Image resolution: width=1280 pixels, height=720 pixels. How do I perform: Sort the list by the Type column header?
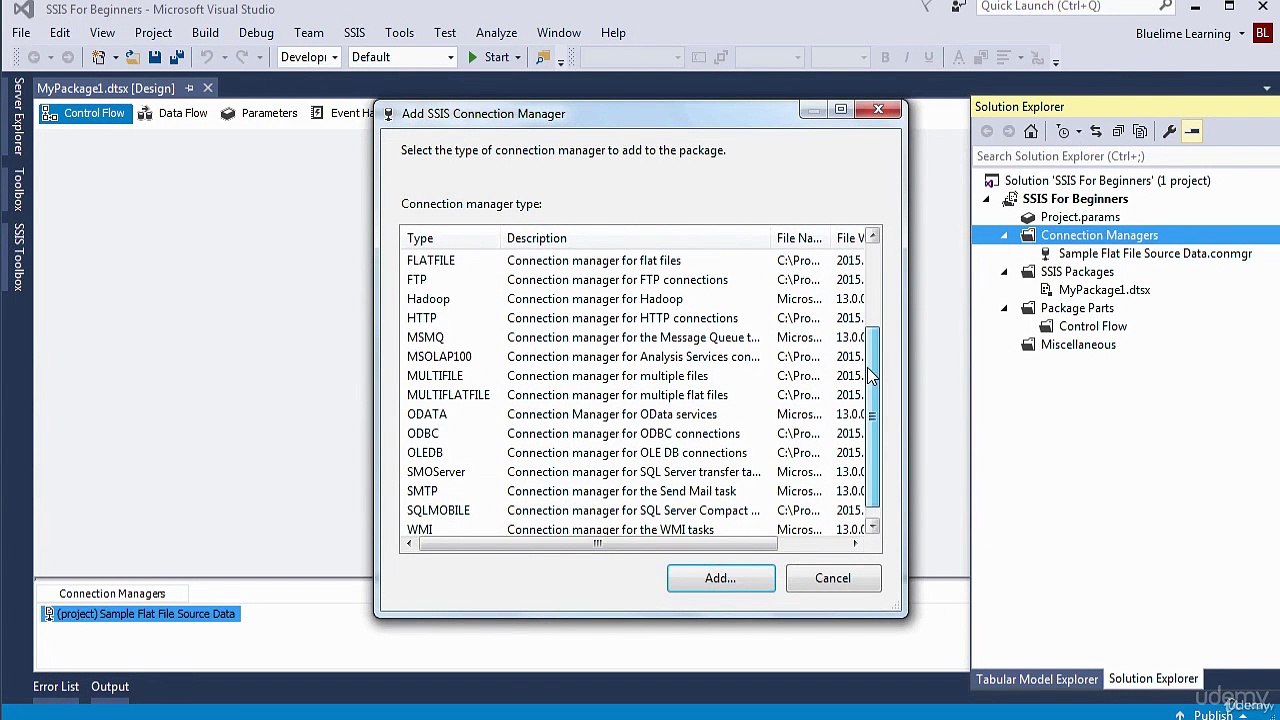(450, 238)
